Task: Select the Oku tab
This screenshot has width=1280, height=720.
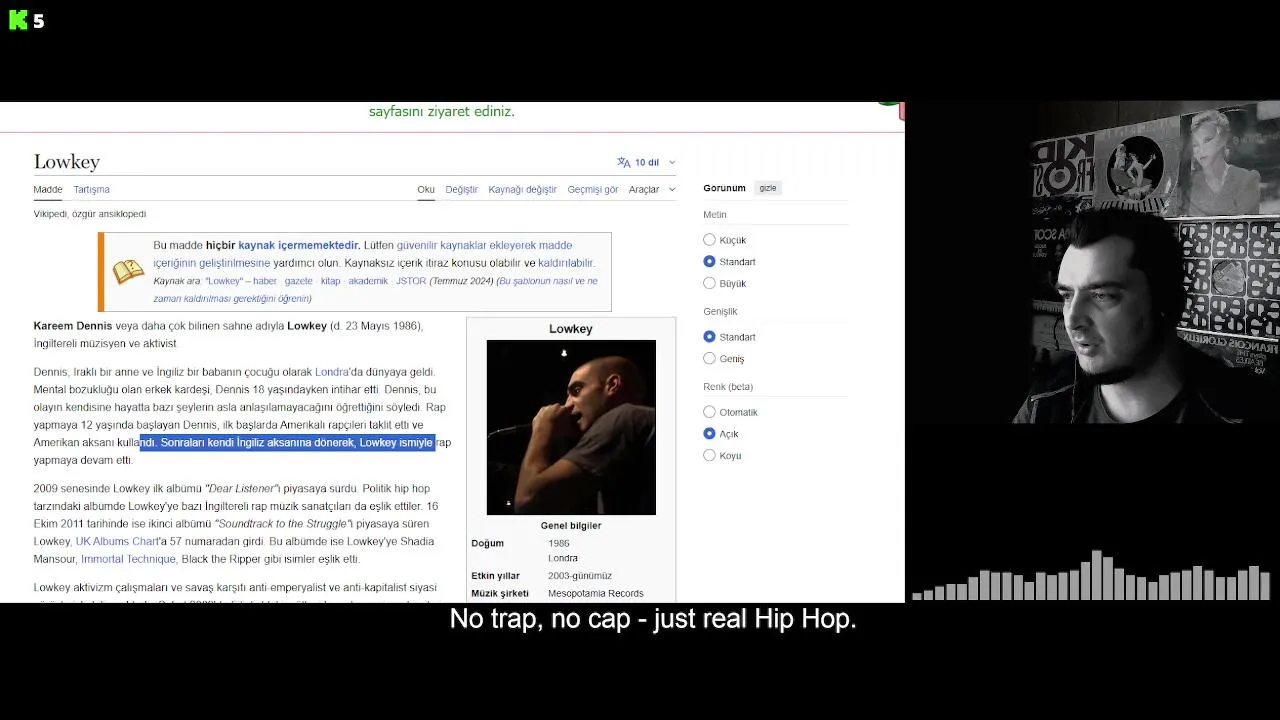Action: click(426, 189)
